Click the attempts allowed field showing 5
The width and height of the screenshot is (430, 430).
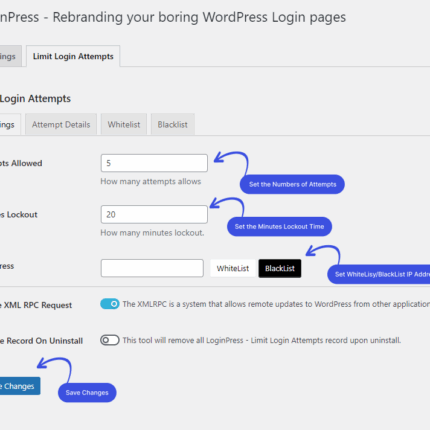[x=154, y=163]
